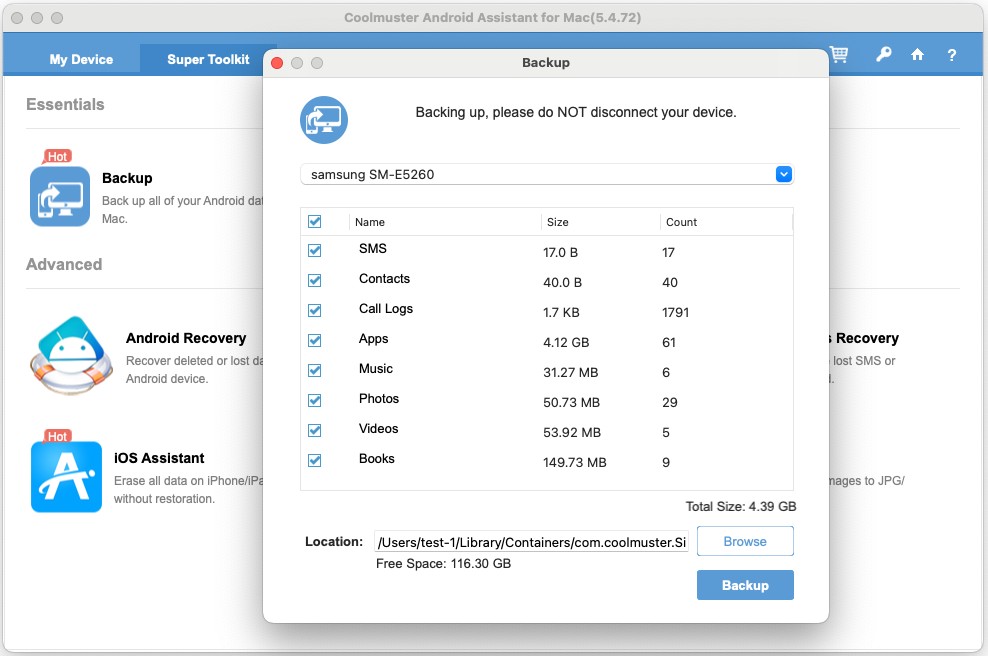Click the key/registration icon in toolbar
Screen dimensions: 988x656
coord(883,55)
